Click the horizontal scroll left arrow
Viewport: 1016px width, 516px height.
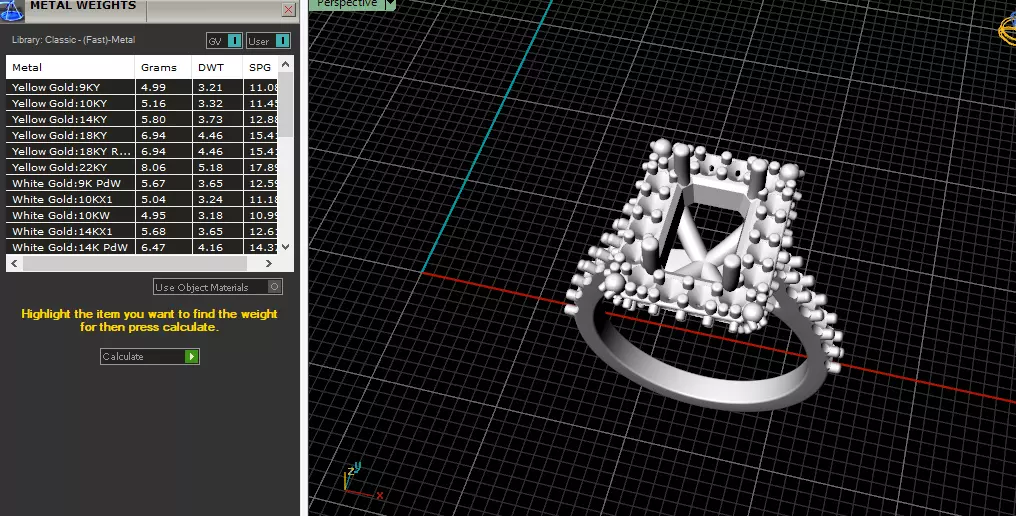pos(14,263)
